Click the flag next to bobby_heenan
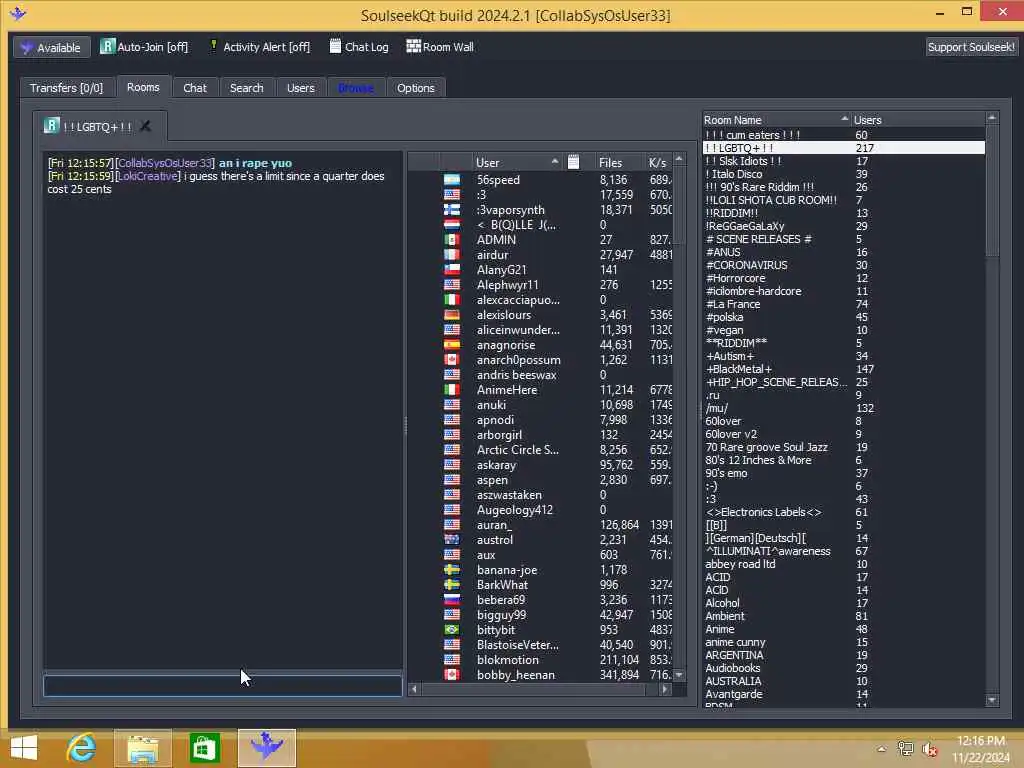This screenshot has height=768, width=1024. (452, 675)
